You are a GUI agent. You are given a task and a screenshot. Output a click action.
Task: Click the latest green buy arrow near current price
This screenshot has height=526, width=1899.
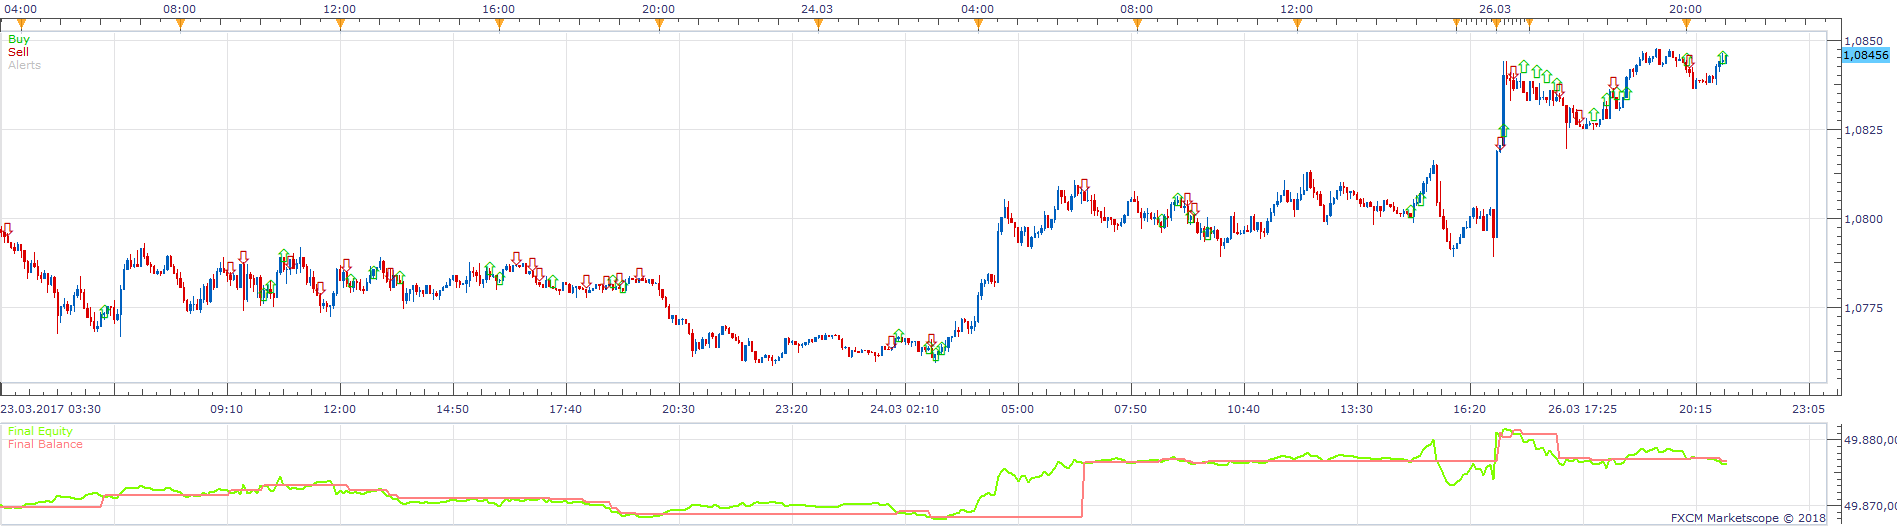[x=1723, y=58]
